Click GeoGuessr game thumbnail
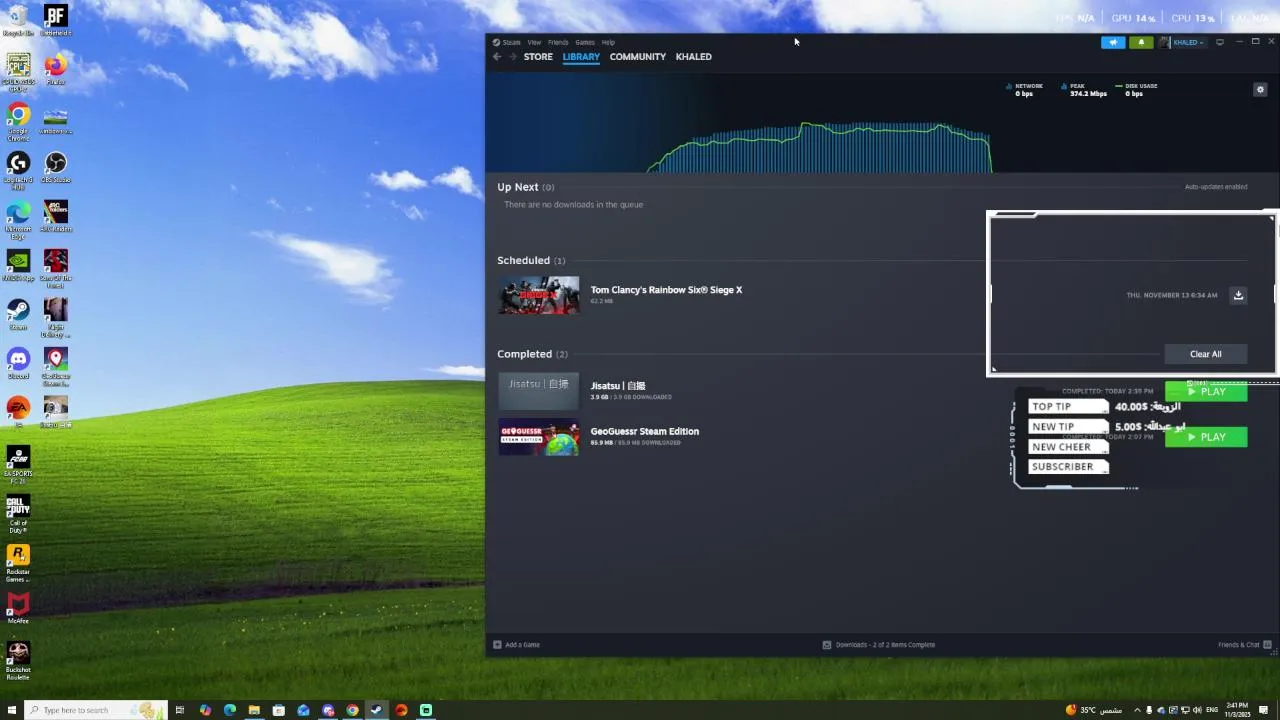 coord(539,437)
